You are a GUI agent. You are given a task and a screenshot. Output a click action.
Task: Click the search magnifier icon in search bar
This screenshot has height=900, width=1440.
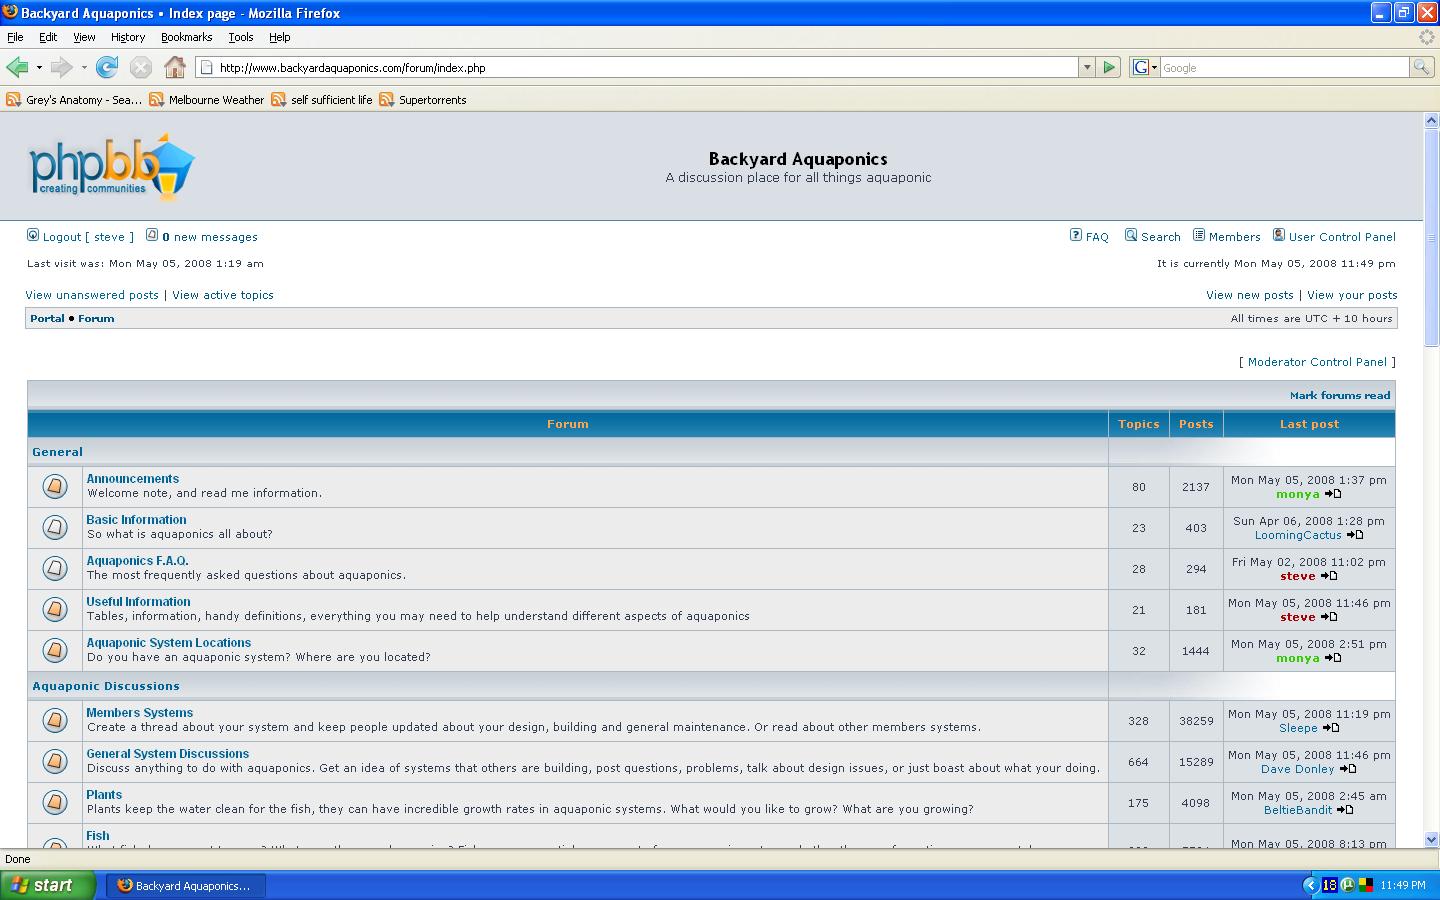[1420, 67]
